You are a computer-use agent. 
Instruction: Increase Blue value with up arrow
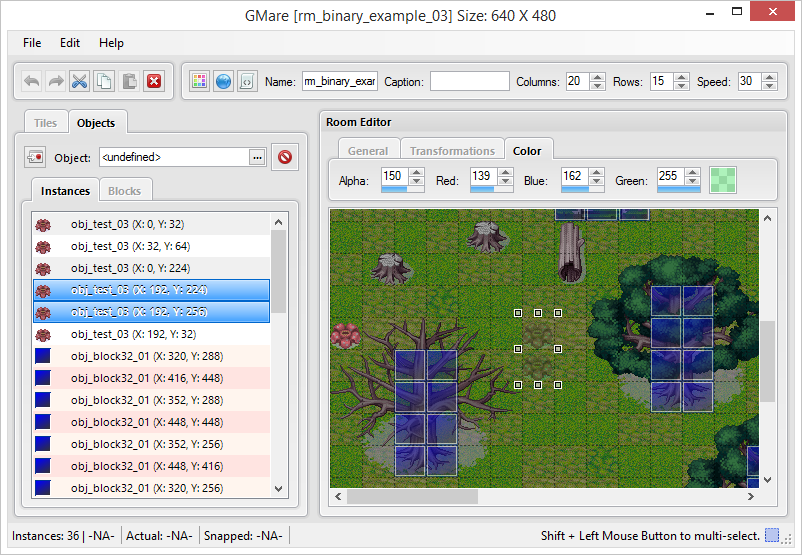point(596,172)
